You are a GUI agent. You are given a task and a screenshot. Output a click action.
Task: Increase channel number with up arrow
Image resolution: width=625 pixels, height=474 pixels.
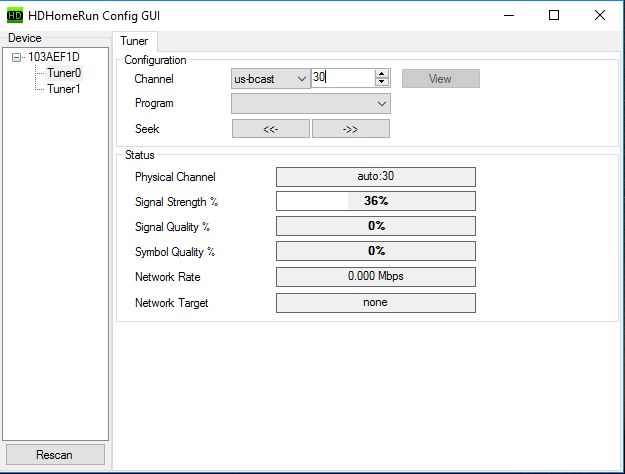[382, 74]
